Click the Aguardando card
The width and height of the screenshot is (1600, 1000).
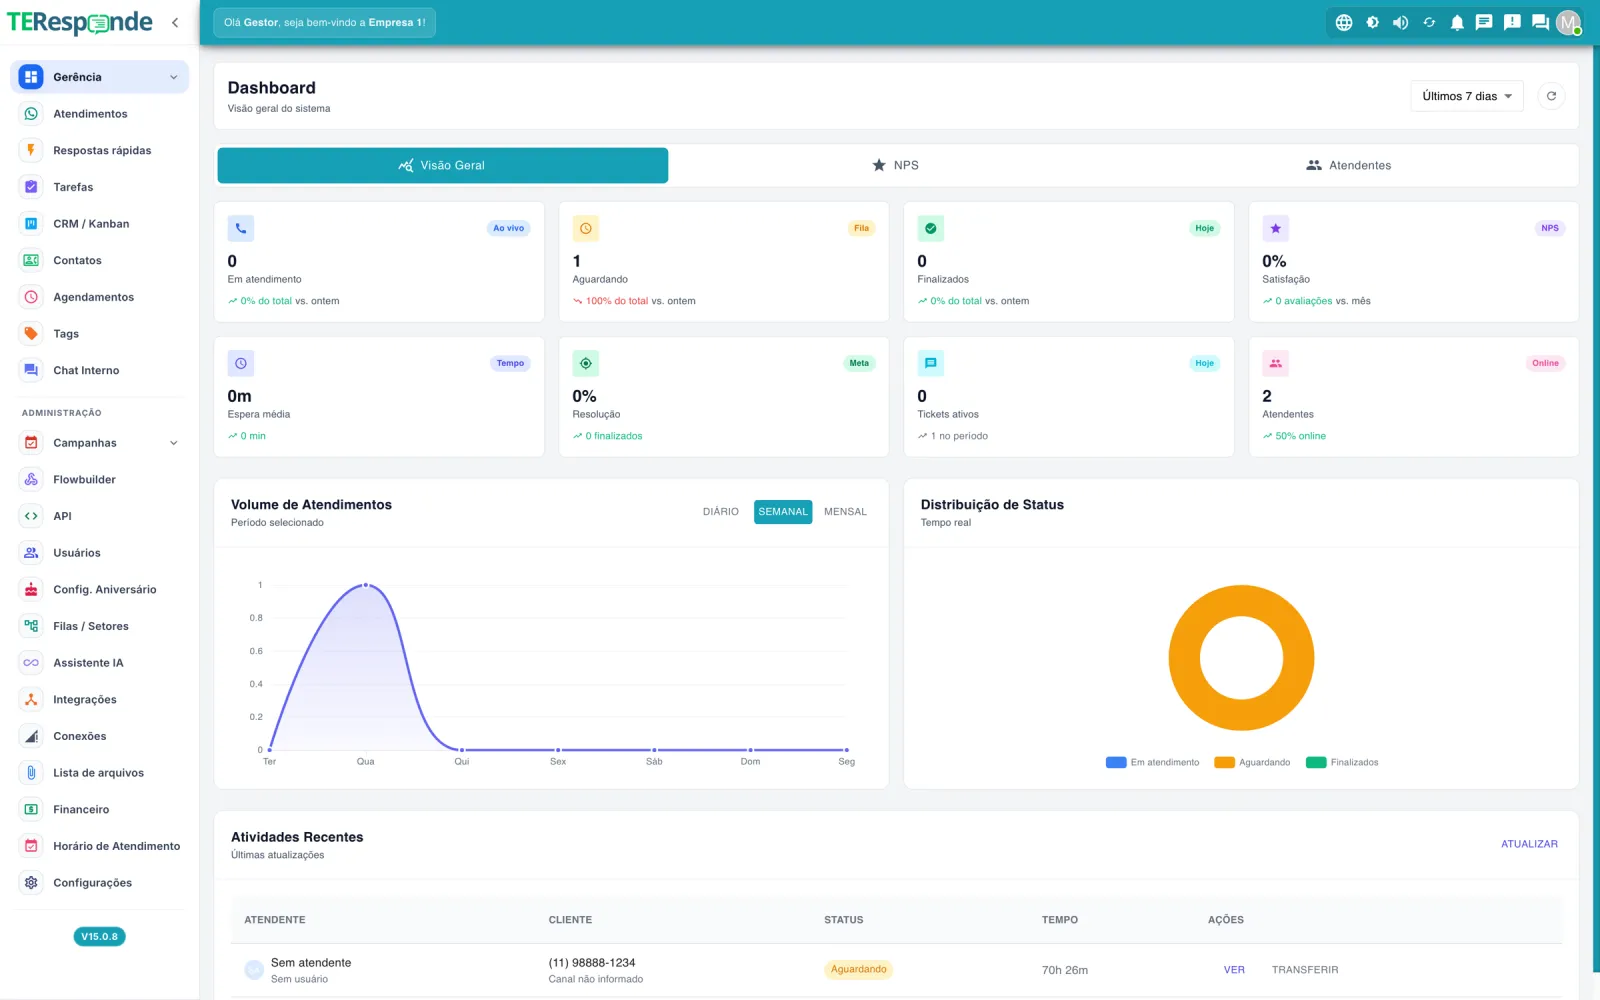click(724, 262)
